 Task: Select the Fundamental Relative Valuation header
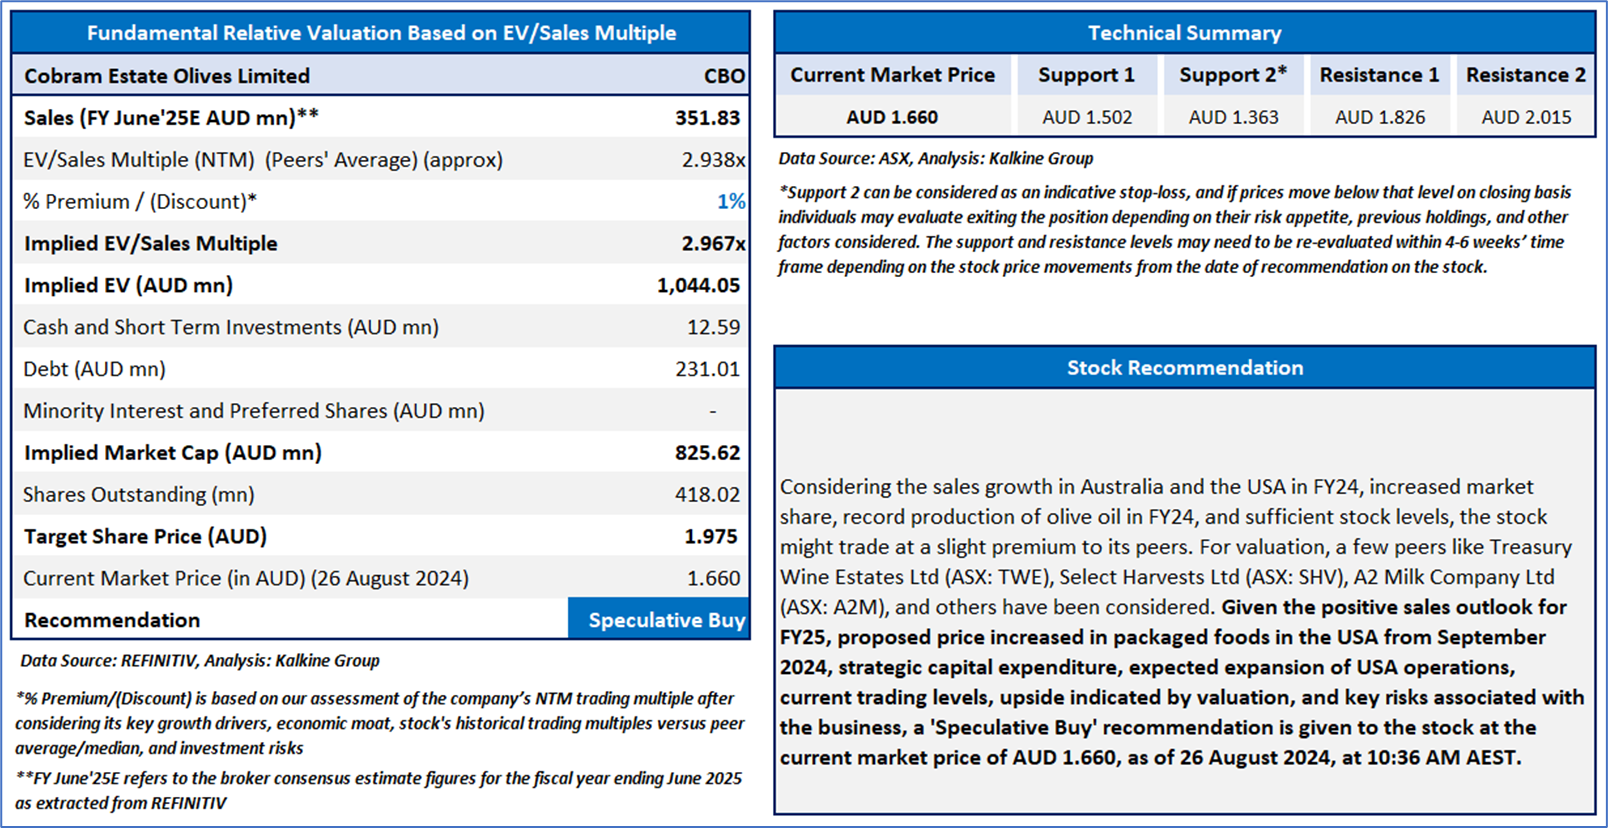click(381, 33)
